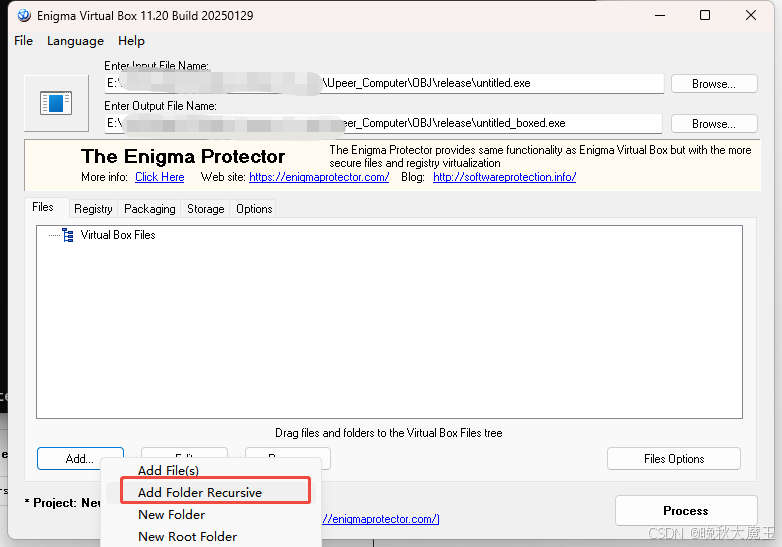Click Browse for the output file name
The height and width of the screenshot is (547, 782).
(x=714, y=124)
